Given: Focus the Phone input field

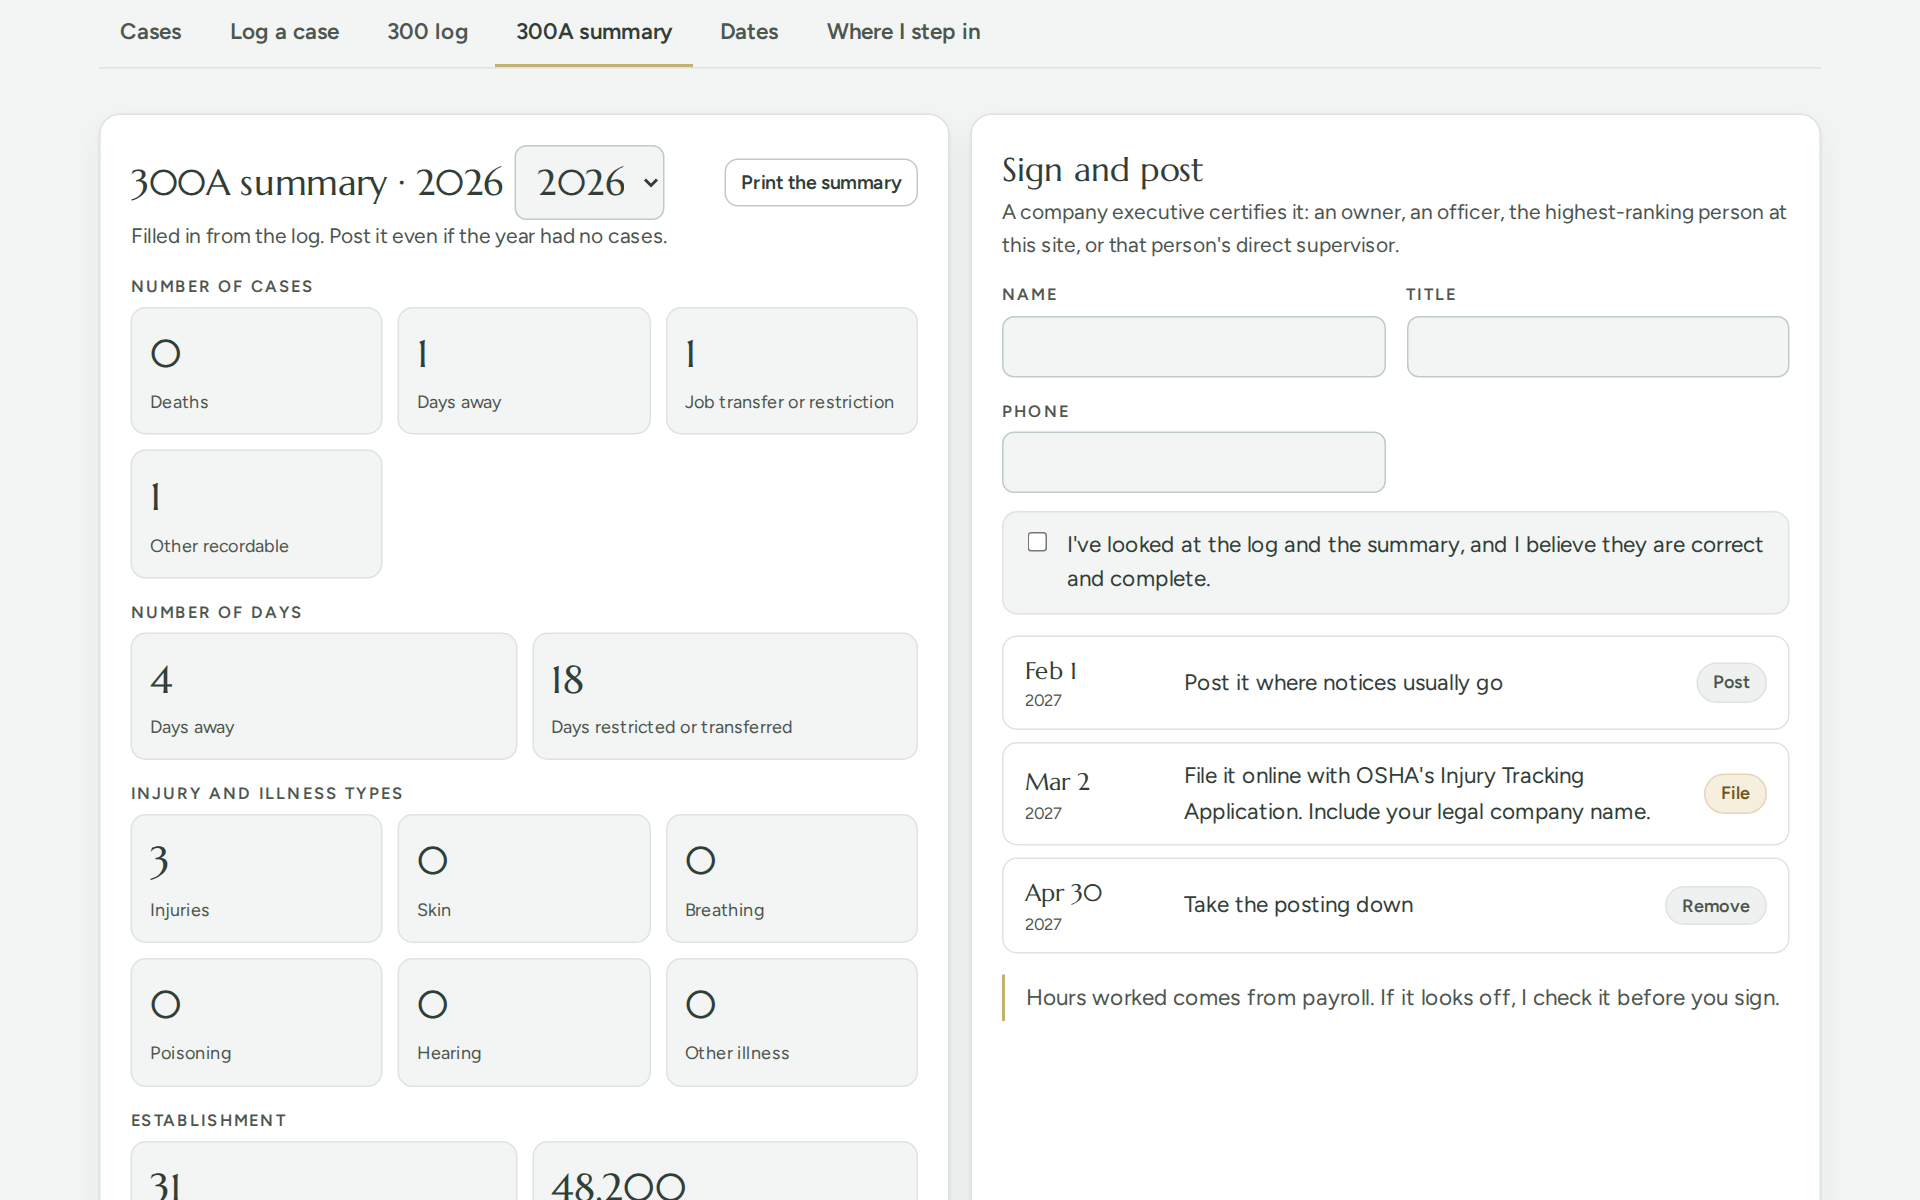Looking at the screenshot, I should 1193,462.
